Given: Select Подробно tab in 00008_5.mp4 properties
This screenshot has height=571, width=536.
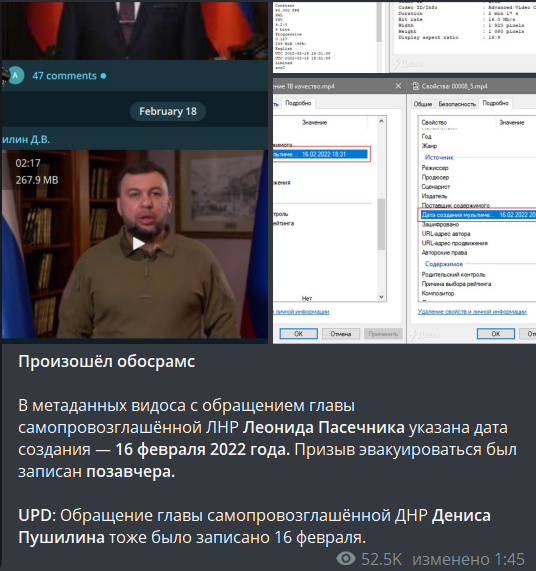Looking at the screenshot, I should (495, 103).
